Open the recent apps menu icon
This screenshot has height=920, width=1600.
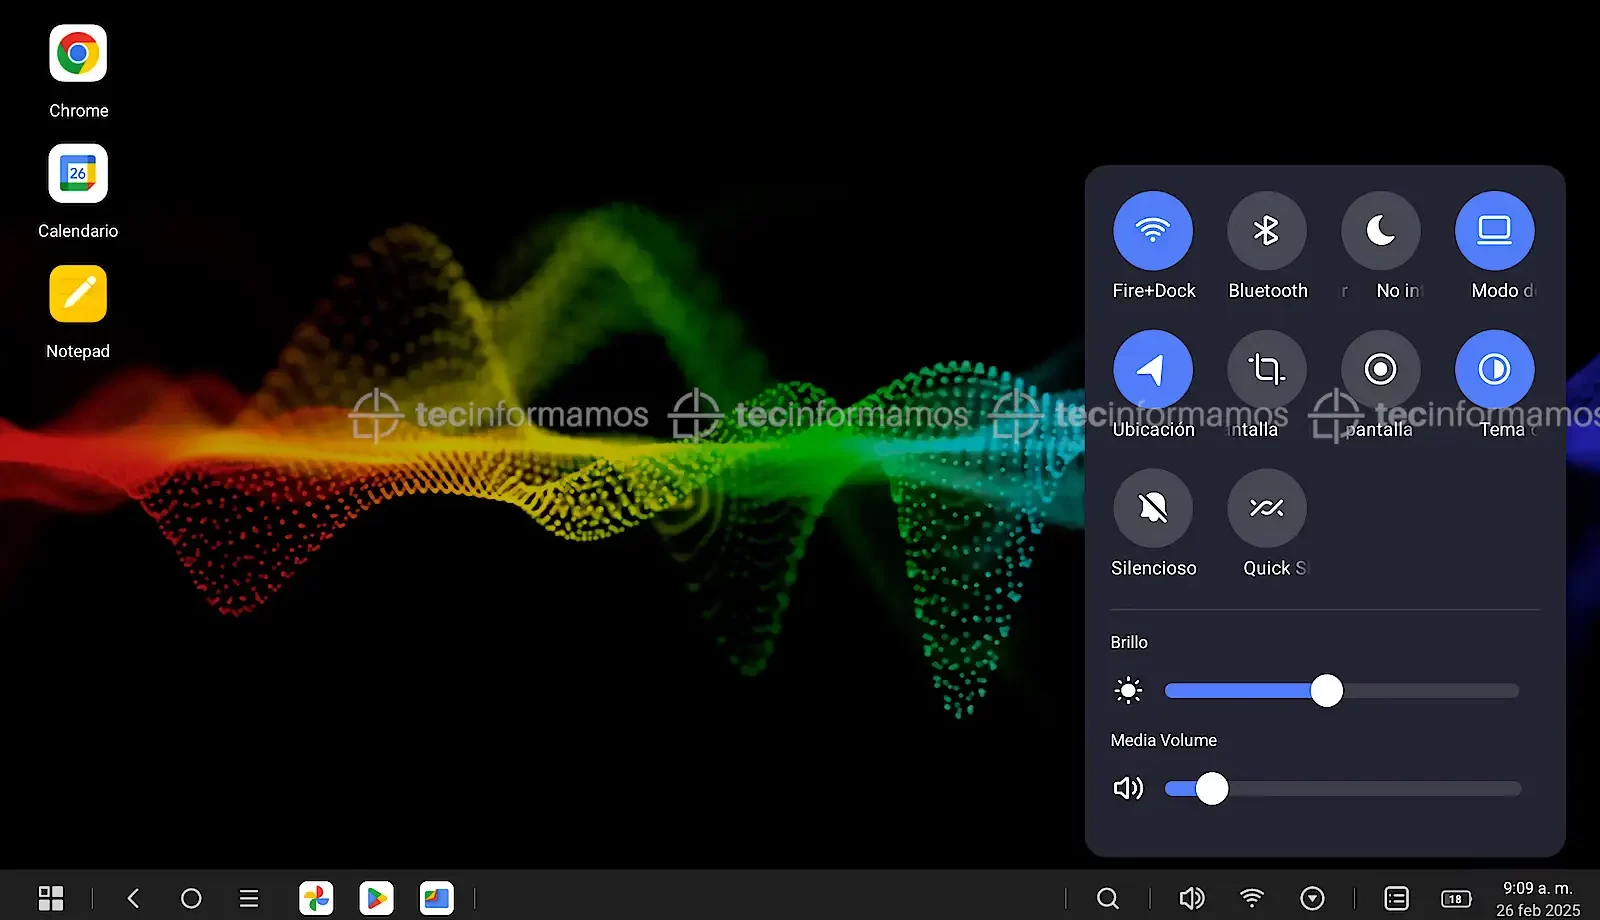pos(249,898)
